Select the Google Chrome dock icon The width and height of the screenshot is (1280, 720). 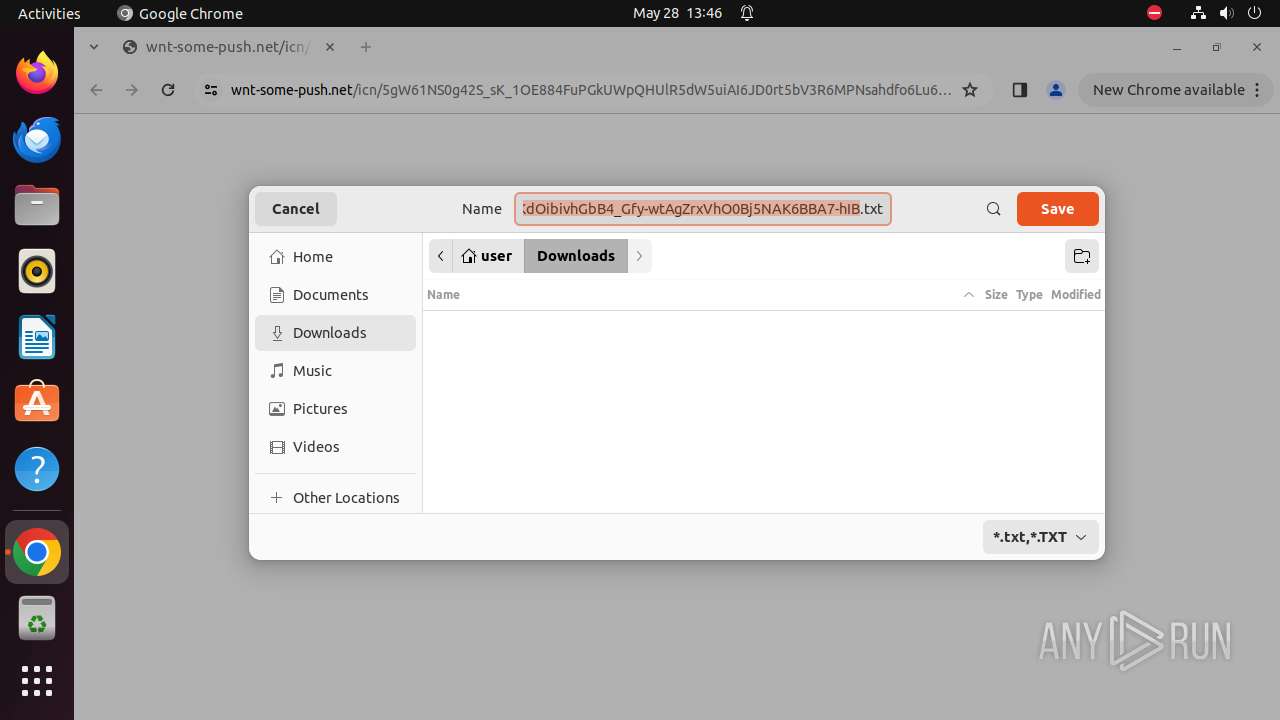coord(37,552)
